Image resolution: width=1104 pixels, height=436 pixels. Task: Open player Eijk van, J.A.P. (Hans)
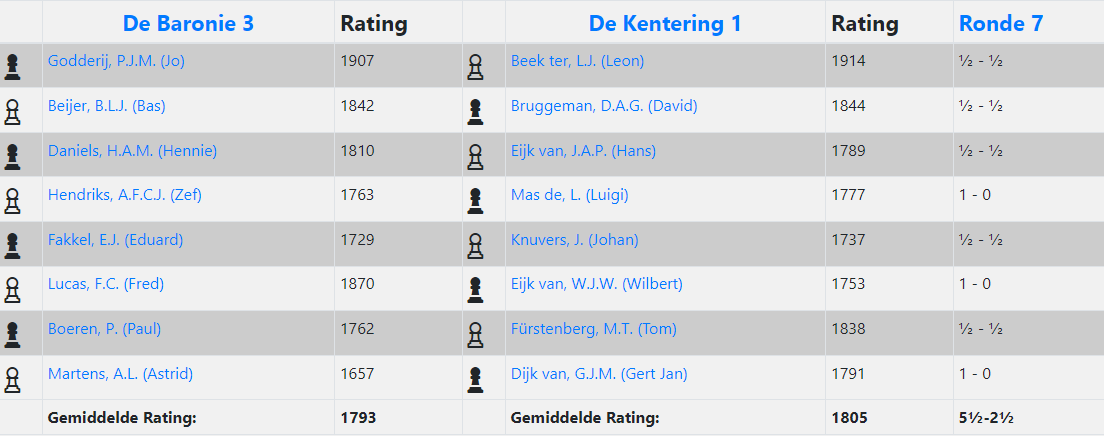[584, 151]
